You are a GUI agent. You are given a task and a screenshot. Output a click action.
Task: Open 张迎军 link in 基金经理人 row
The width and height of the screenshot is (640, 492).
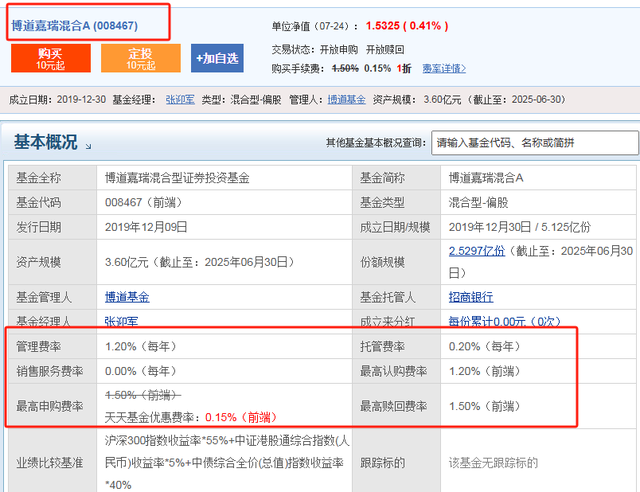point(121,321)
